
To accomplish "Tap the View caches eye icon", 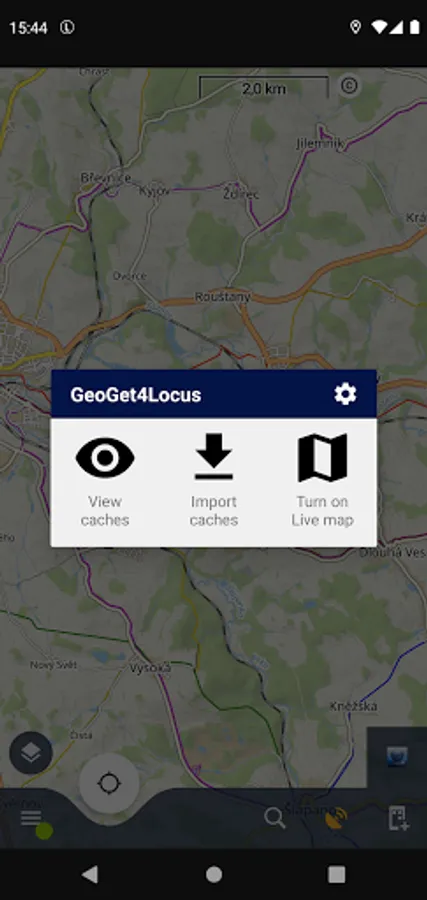I will (105, 458).
